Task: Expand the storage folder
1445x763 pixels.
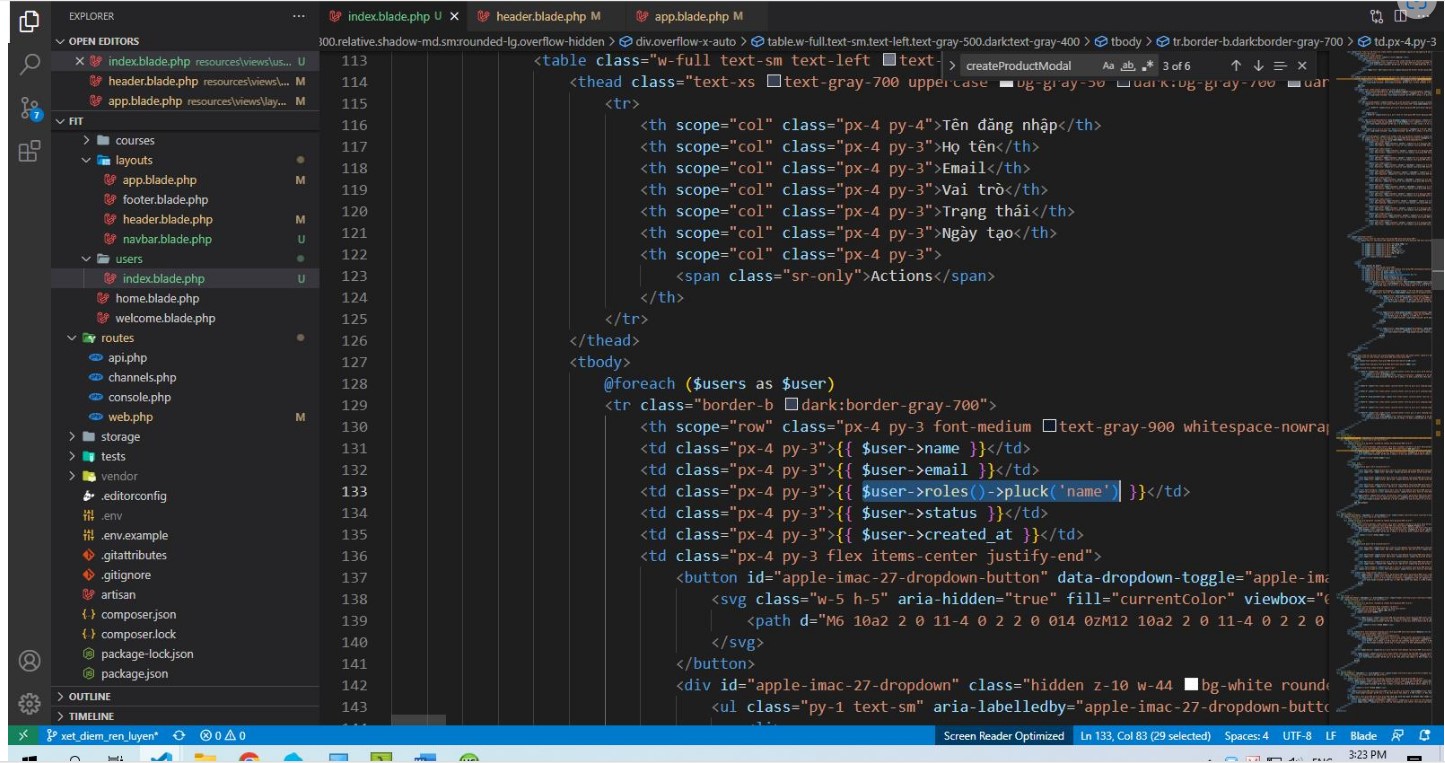Action: coord(120,437)
